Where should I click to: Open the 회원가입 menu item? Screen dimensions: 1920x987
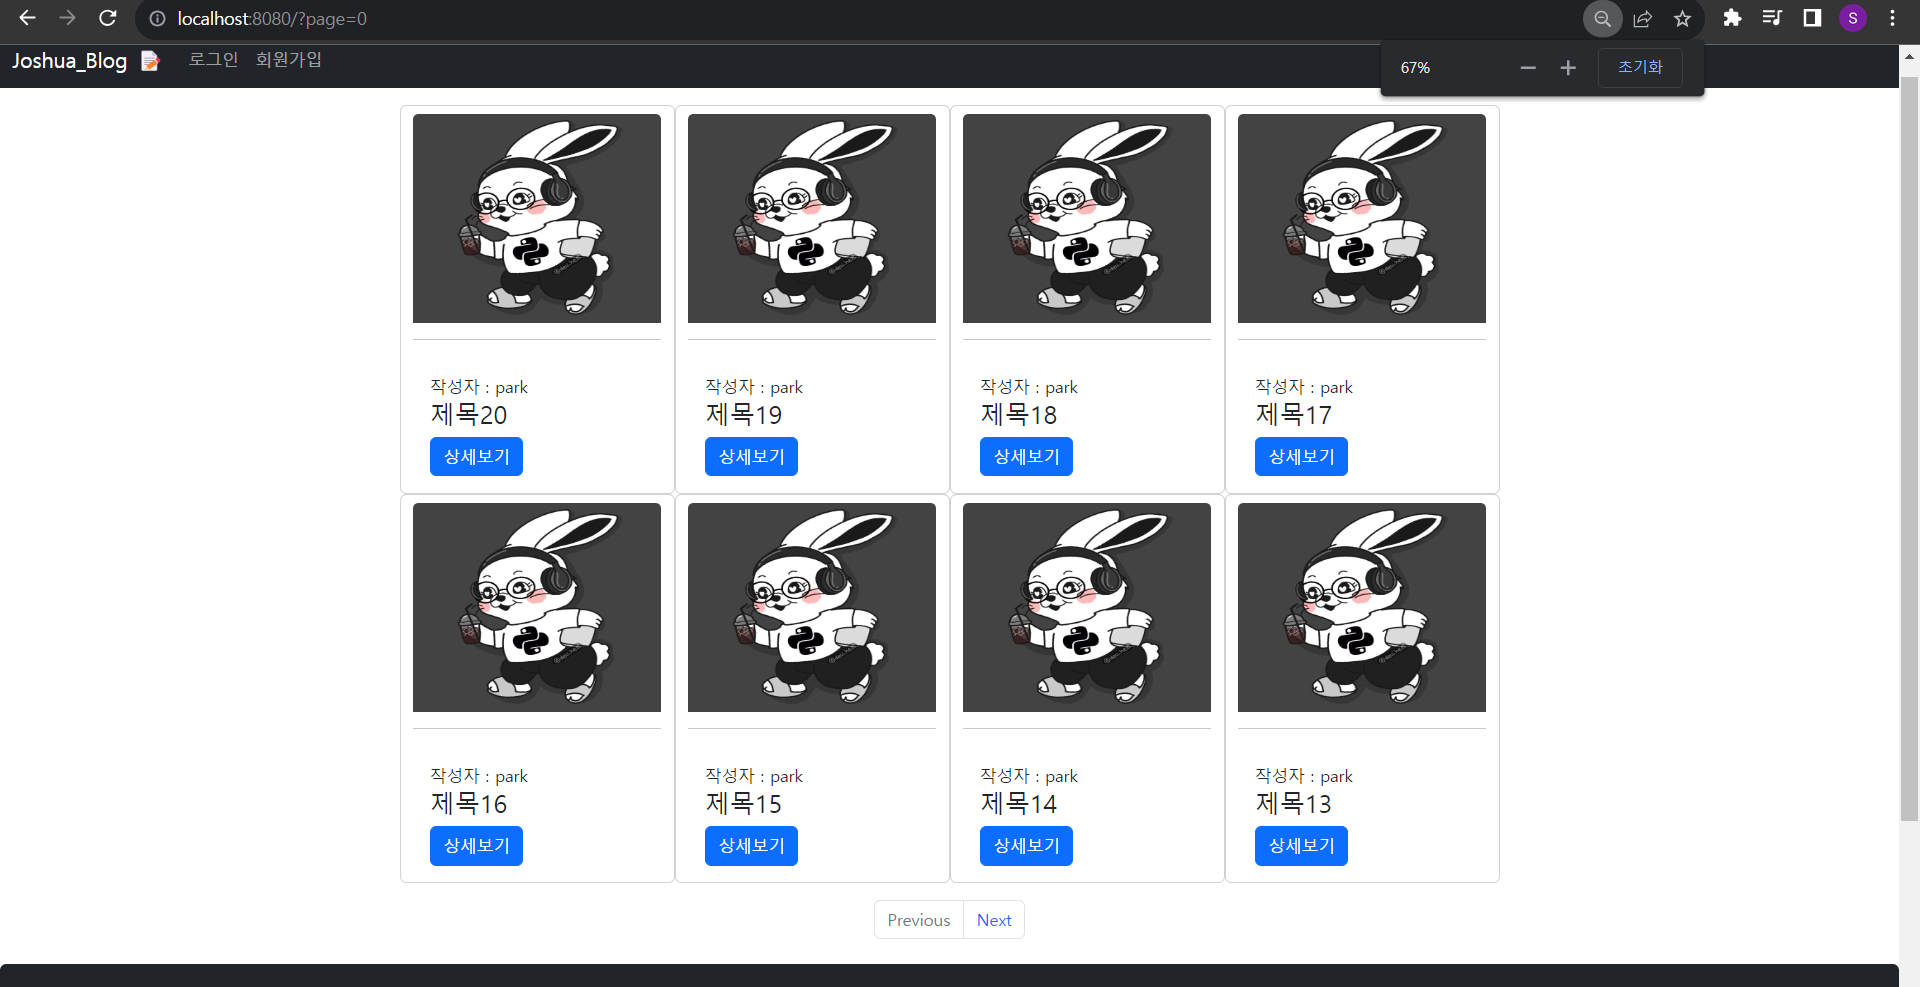click(x=289, y=60)
